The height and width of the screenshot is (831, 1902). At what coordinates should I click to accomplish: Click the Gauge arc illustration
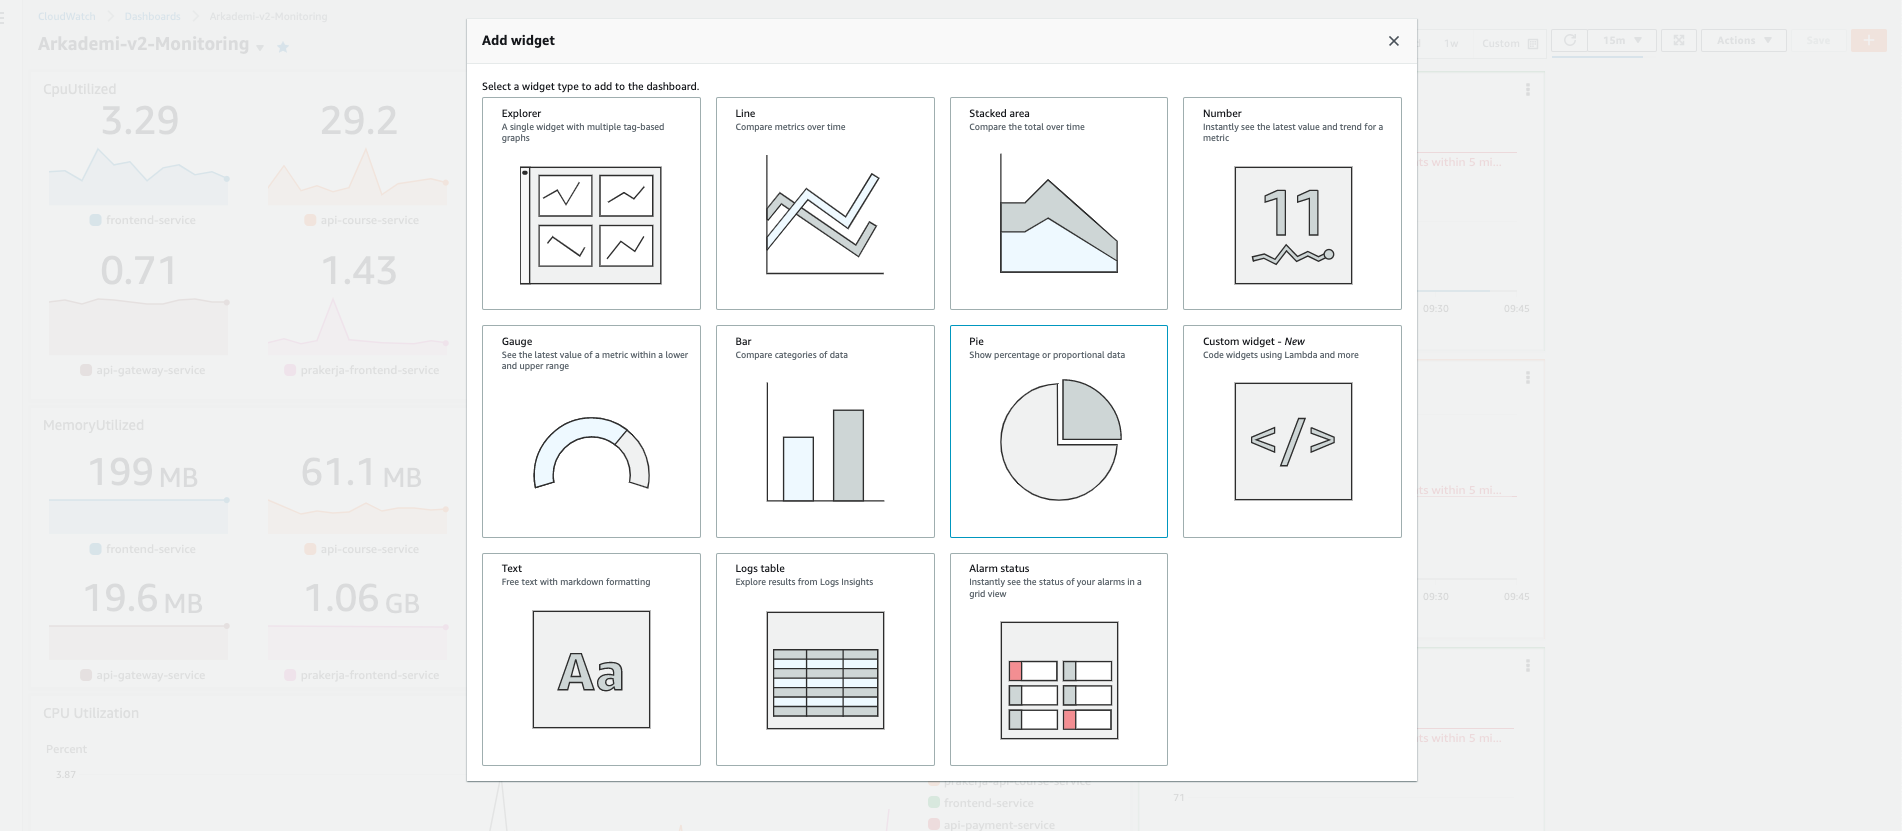[591, 452]
